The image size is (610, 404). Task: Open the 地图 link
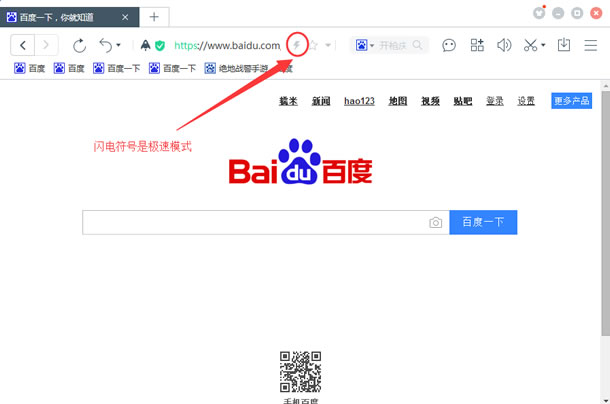[398, 101]
